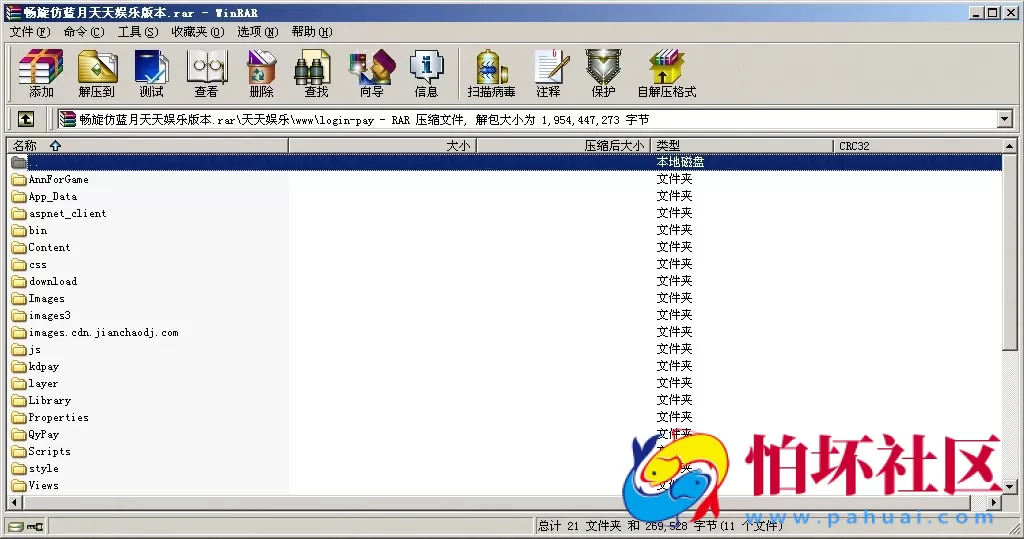Image resolution: width=1024 pixels, height=539 pixels.
Task: Click the 删除 (Delete) toolbar icon
Action: 261,73
